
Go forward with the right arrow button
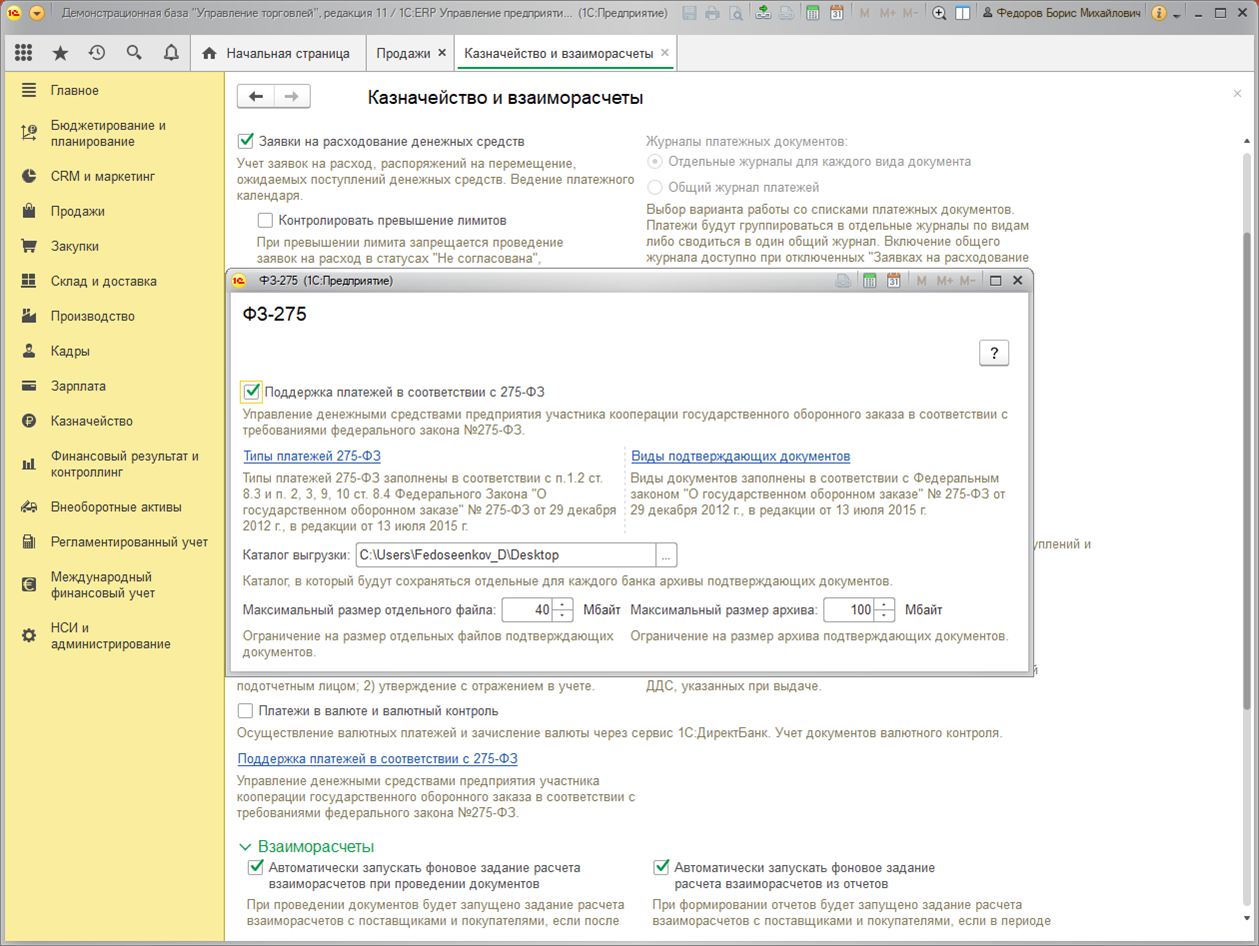pyautogui.click(x=292, y=96)
